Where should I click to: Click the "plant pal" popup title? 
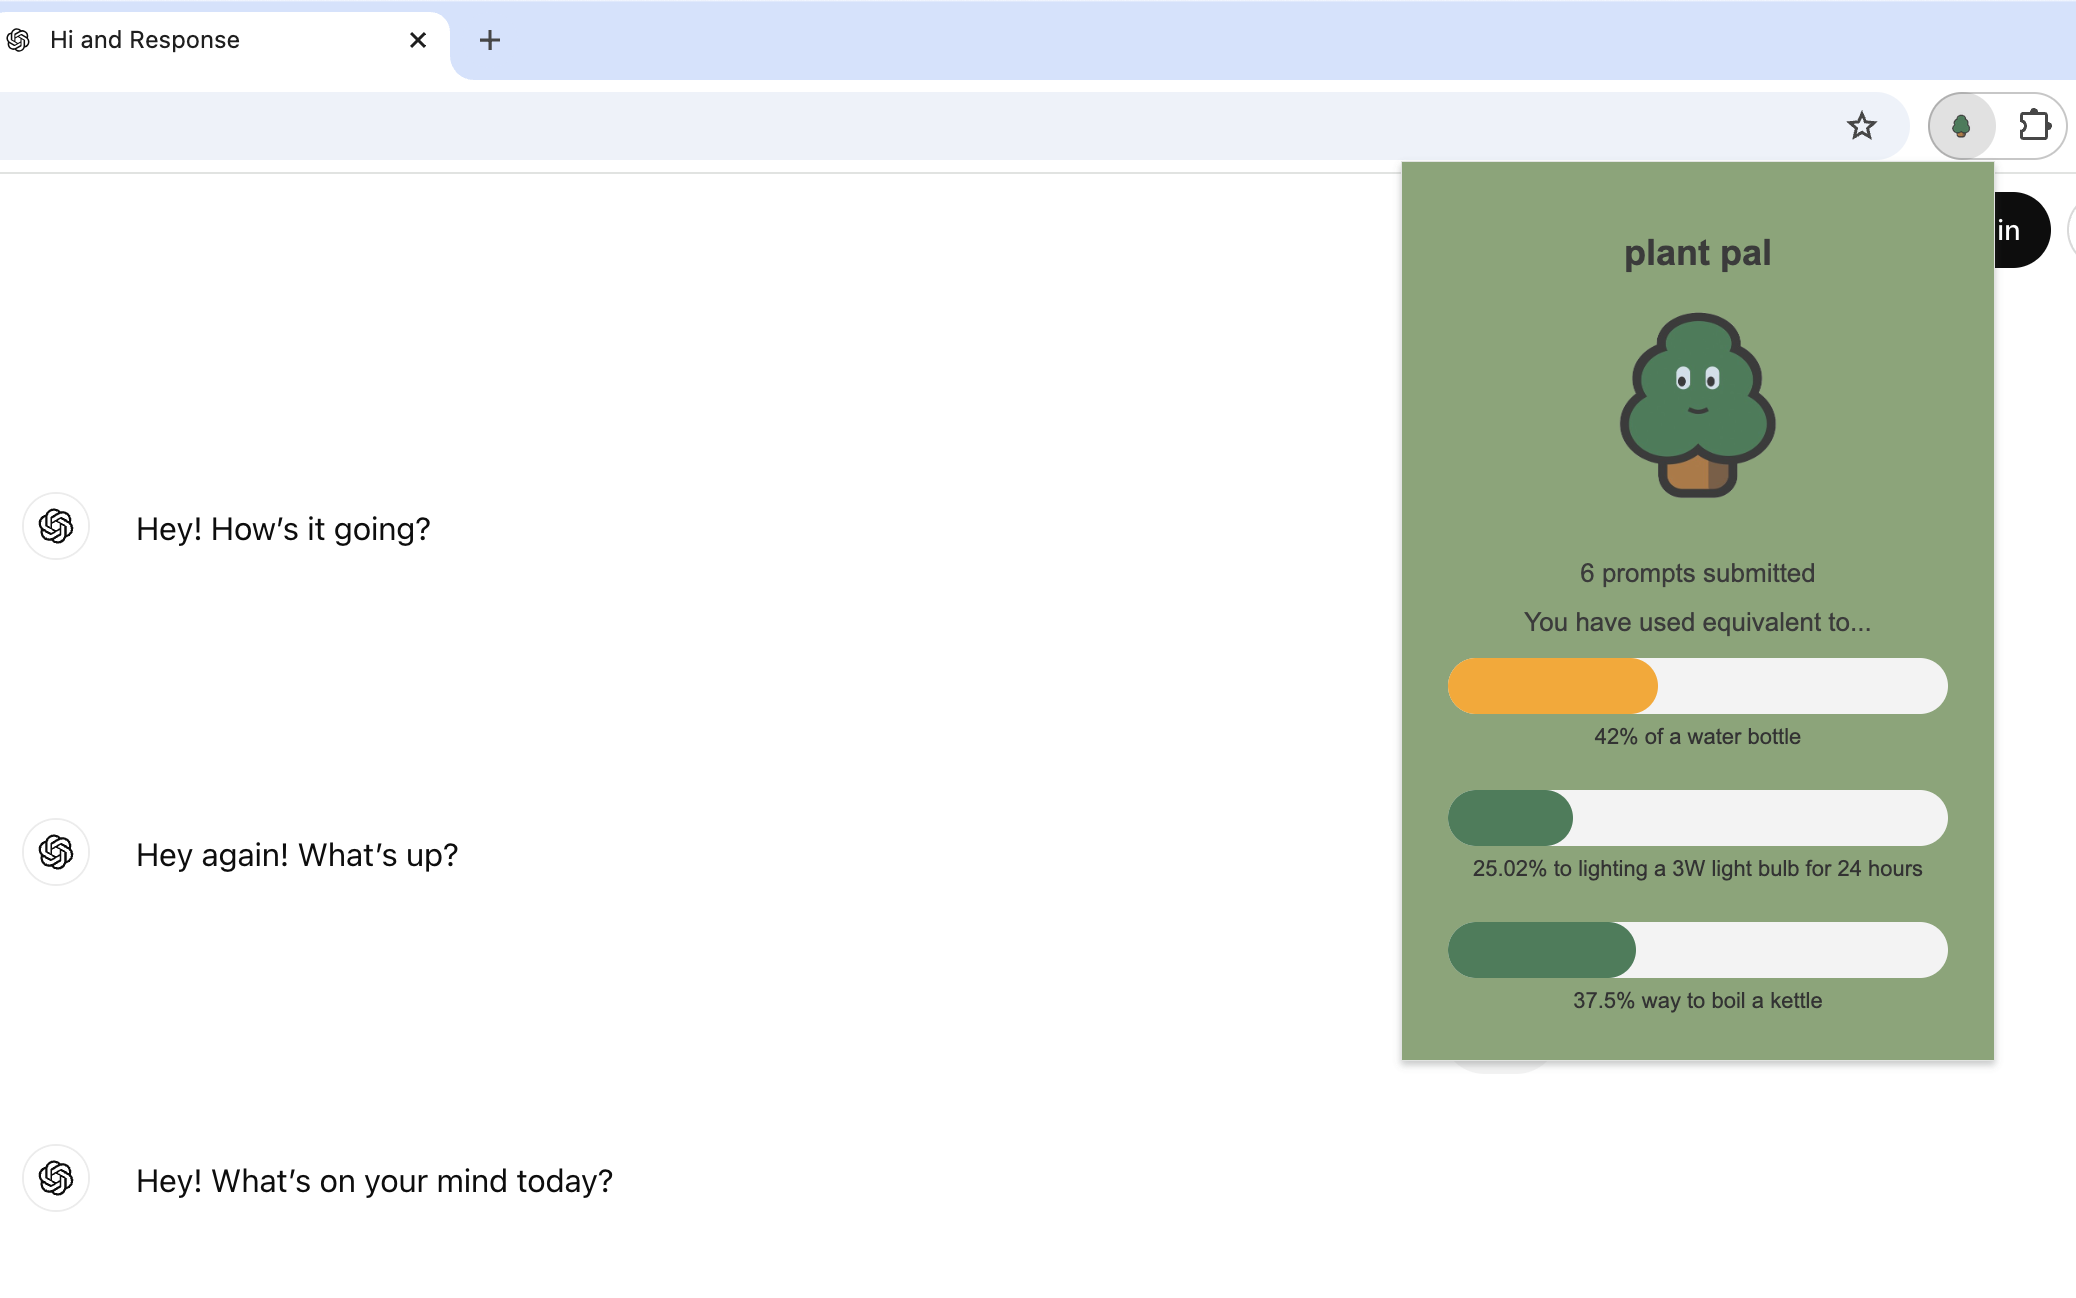pyautogui.click(x=1697, y=253)
